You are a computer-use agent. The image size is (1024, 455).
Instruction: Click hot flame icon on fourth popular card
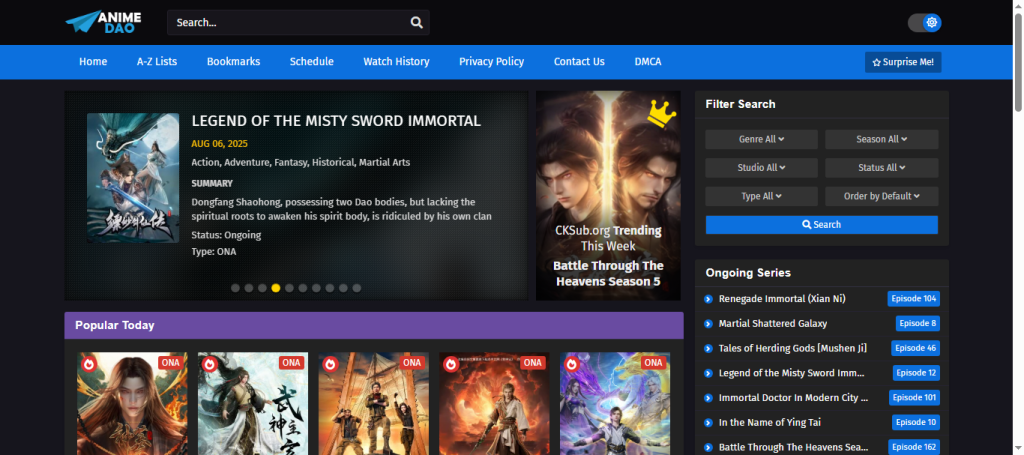[451, 364]
